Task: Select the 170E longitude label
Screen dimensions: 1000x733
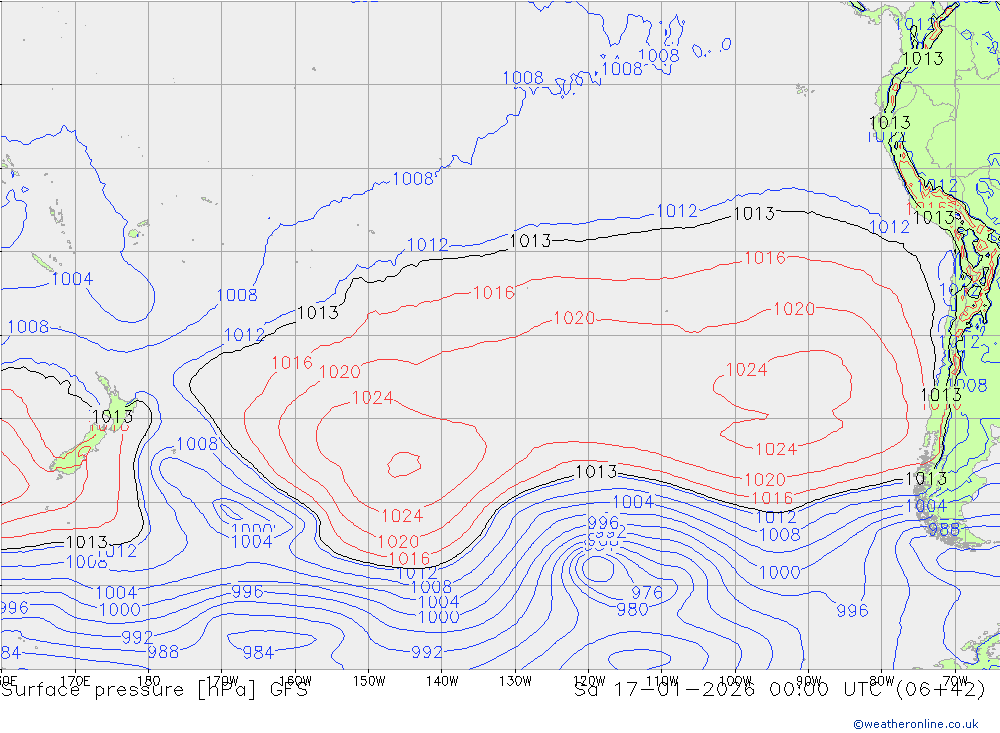Action: [x=75, y=681]
